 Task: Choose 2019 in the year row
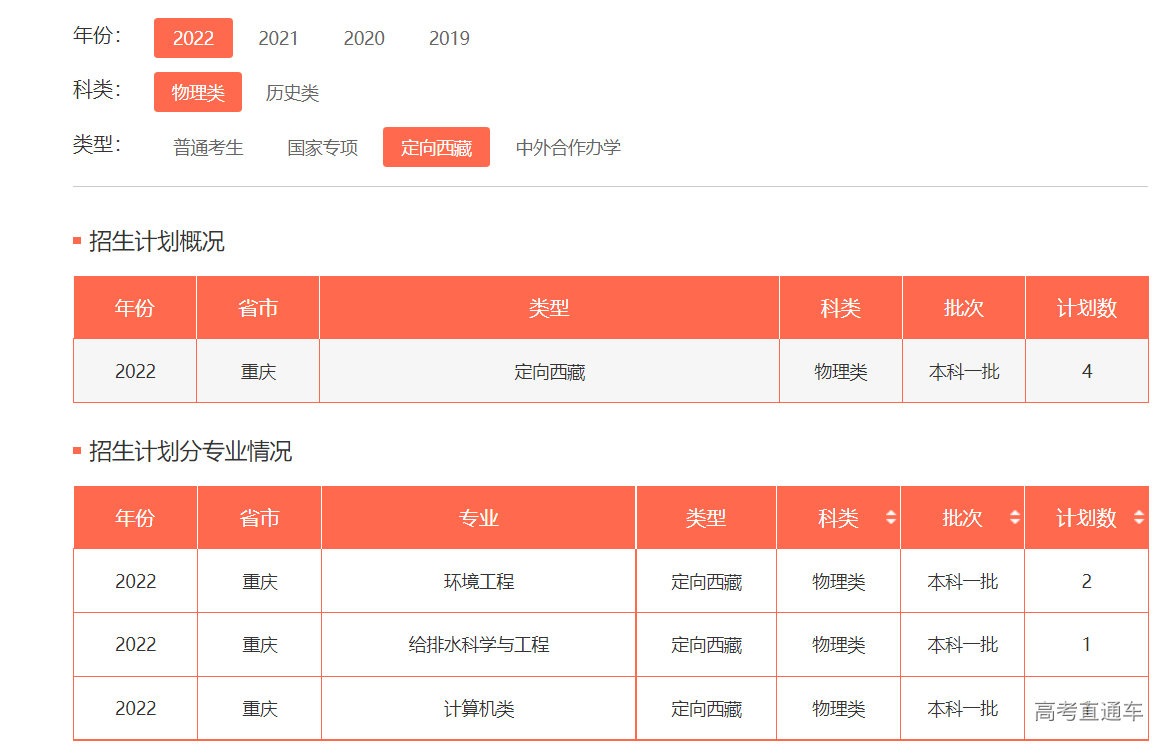click(449, 38)
